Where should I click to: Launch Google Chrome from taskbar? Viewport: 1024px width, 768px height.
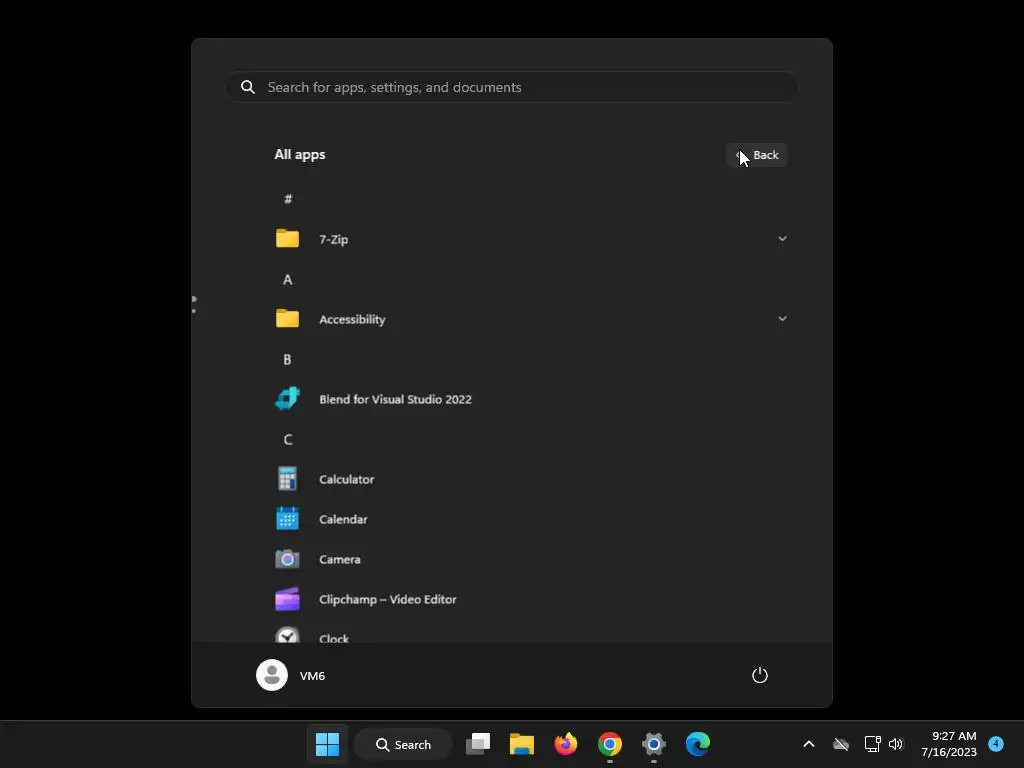(x=609, y=744)
